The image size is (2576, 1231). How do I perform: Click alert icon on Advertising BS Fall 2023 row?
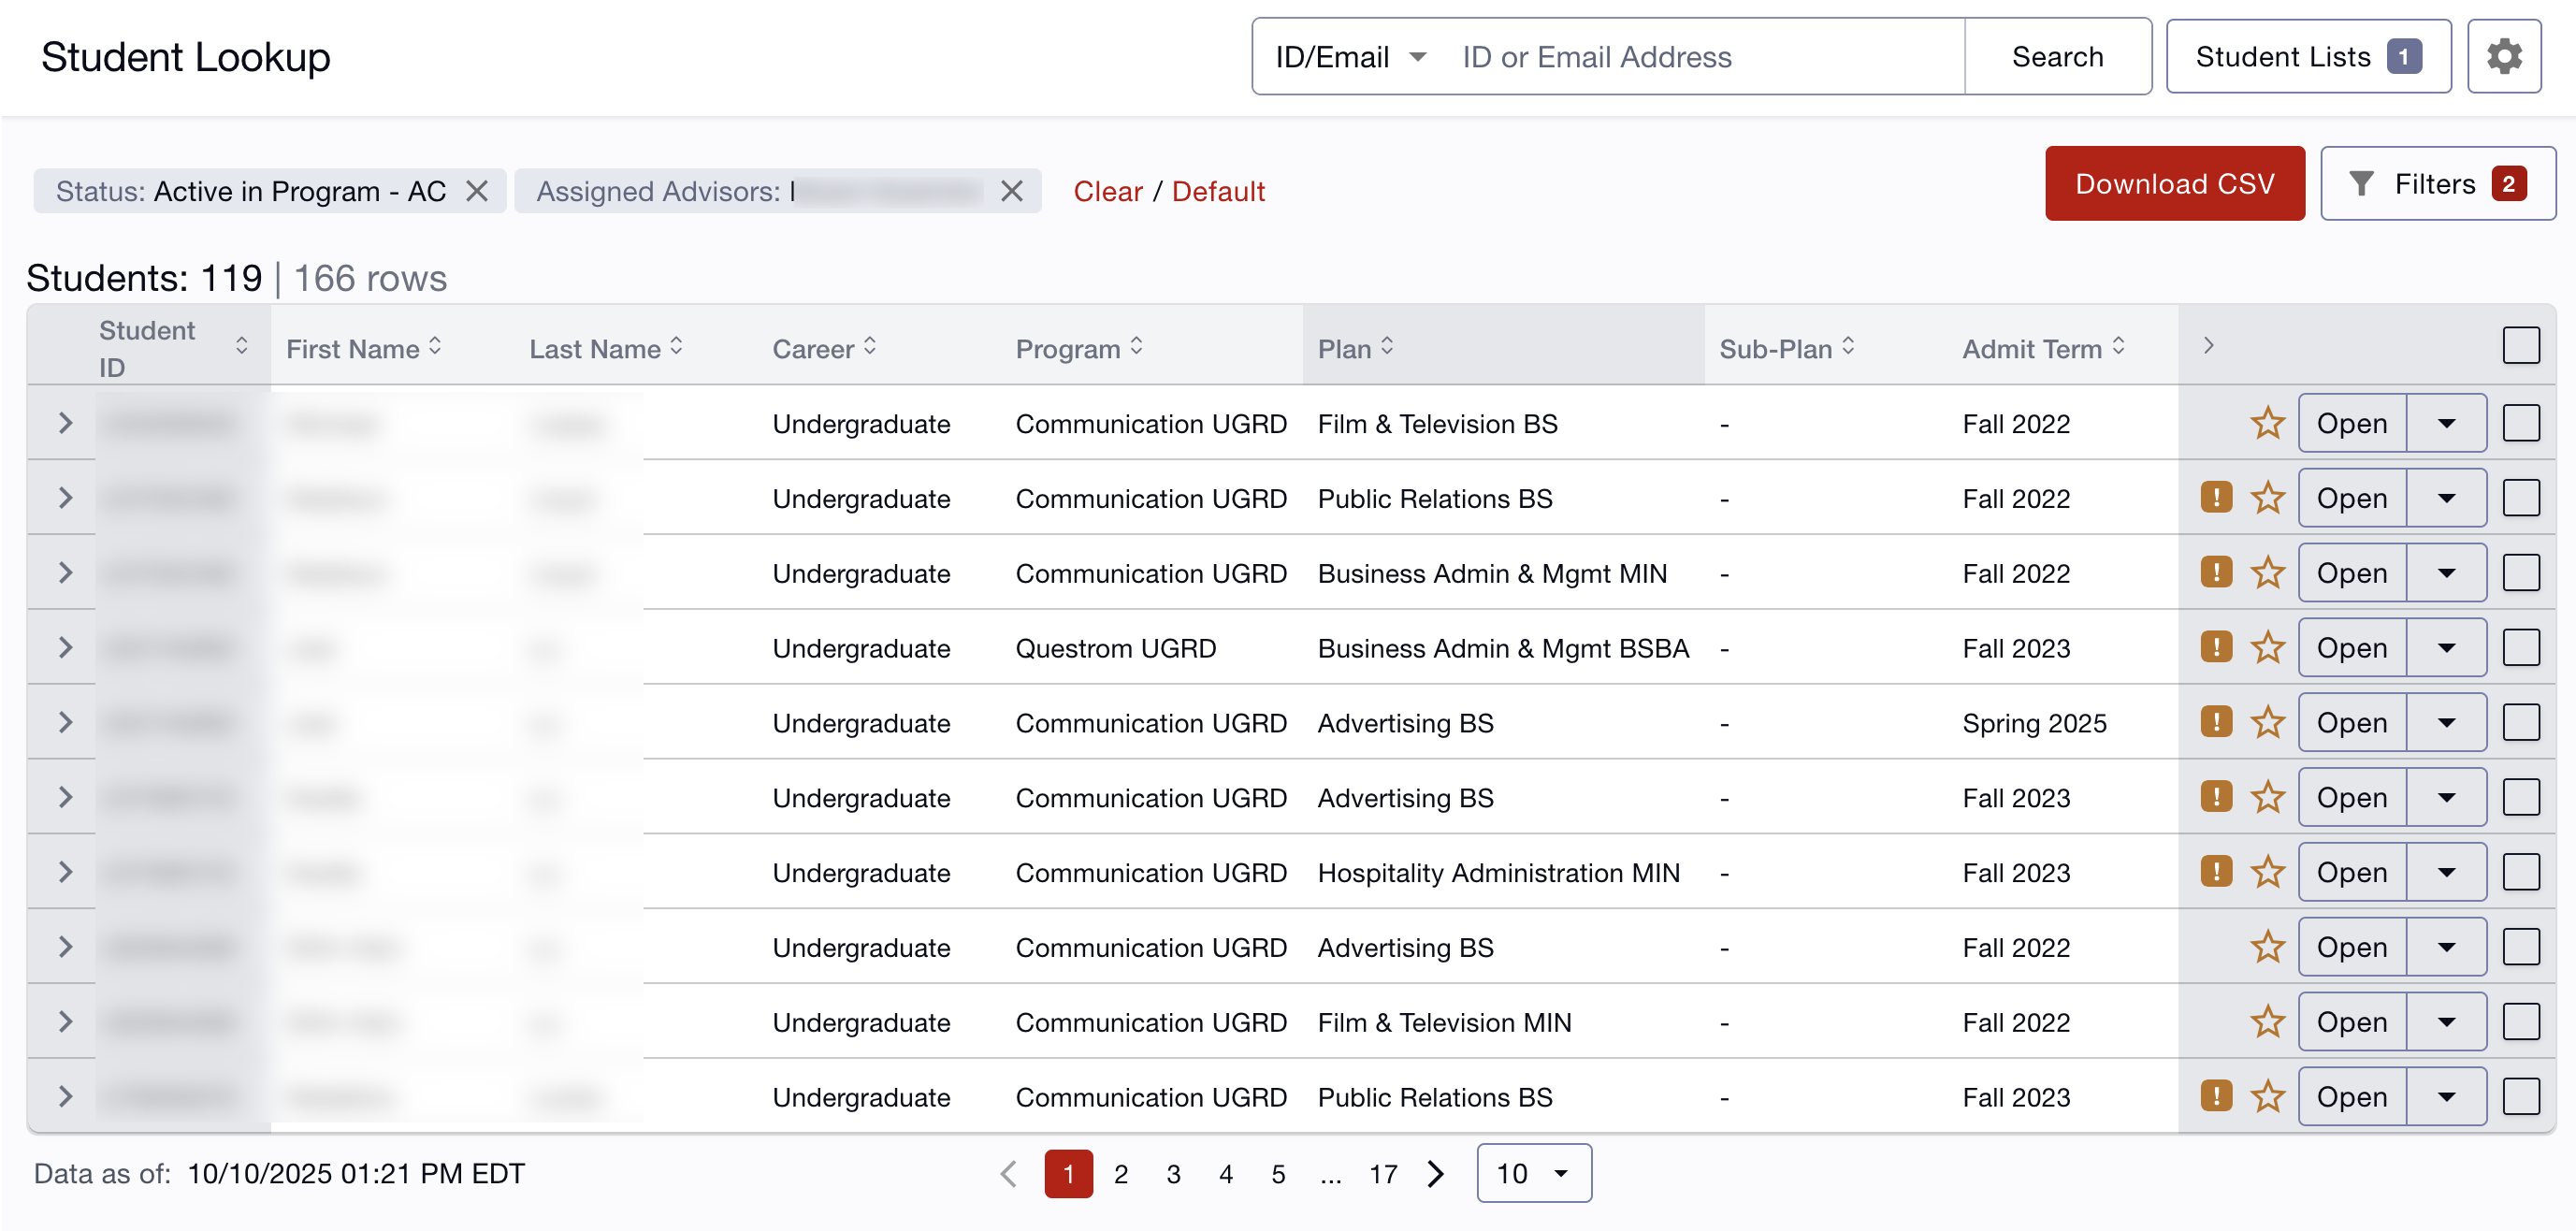pos(2216,797)
